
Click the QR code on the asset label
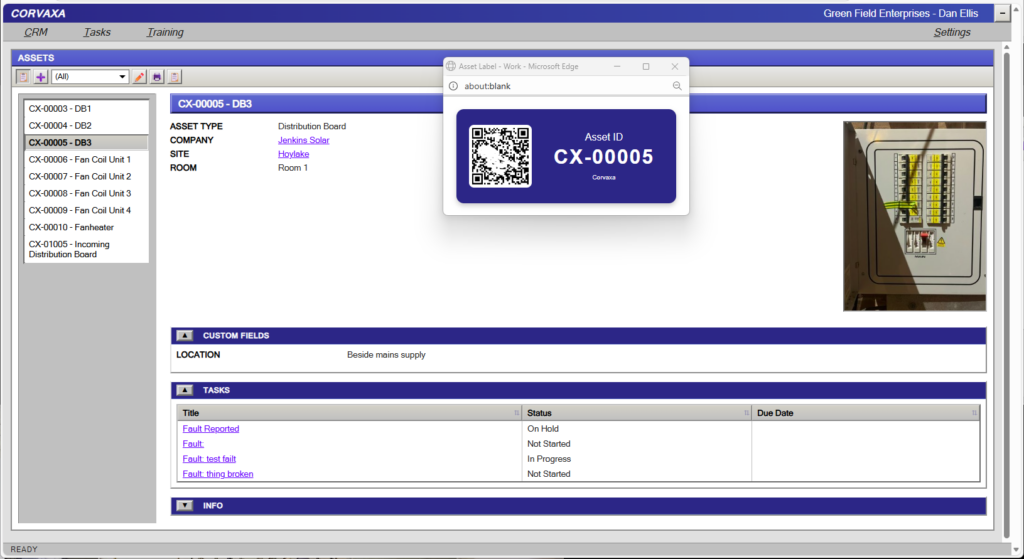(500, 156)
